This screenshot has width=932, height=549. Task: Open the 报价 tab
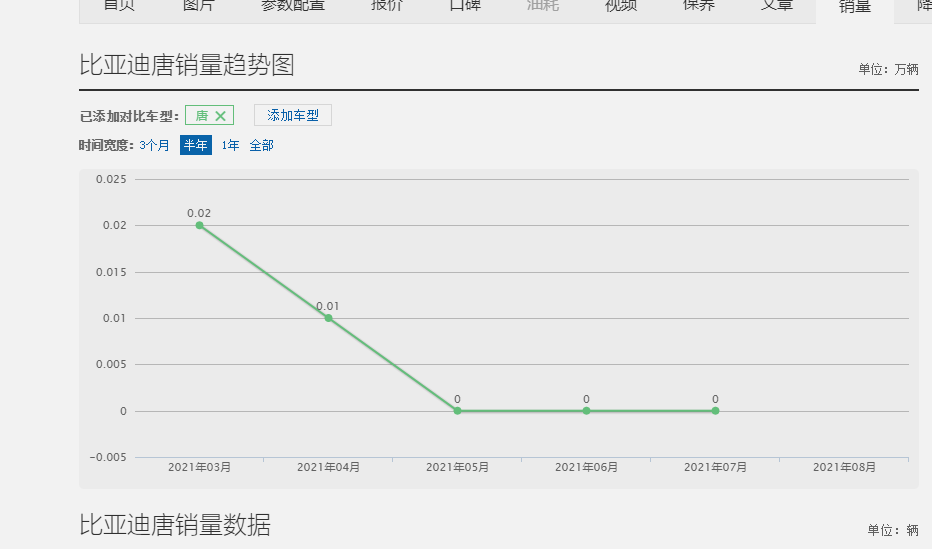tap(387, 6)
